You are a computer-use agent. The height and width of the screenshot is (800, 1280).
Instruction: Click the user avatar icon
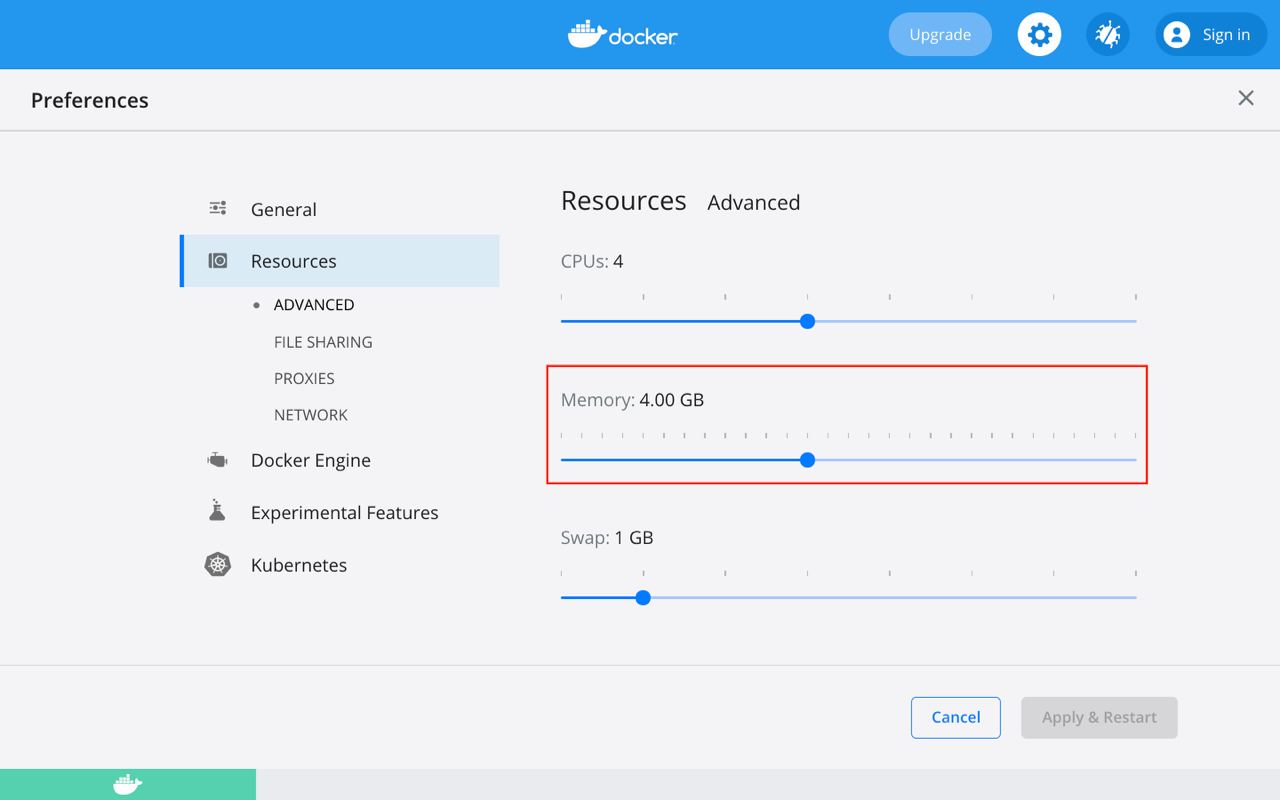pyautogui.click(x=1177, y=35)
